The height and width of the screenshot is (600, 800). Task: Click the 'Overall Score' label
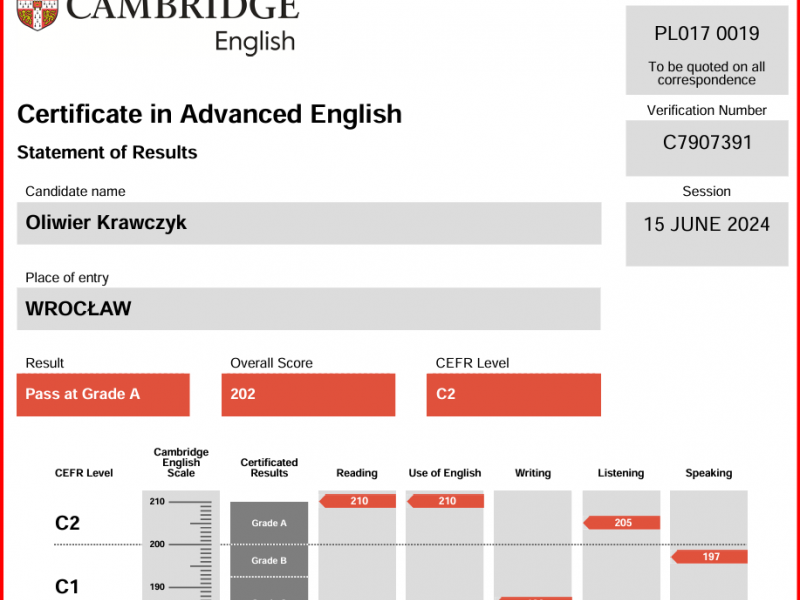pyautogui.click(x=271, y=363)
